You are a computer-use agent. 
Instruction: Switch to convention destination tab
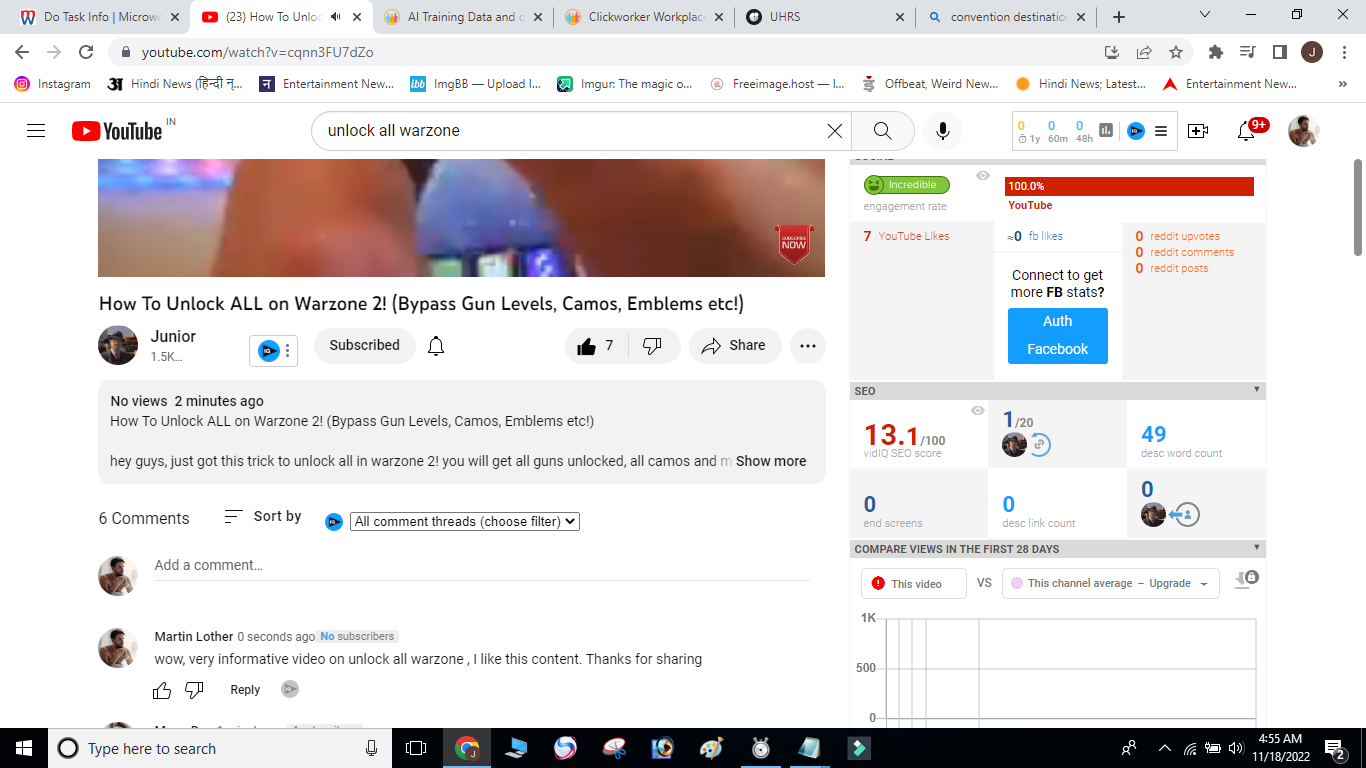click(x=1006, y=17)
